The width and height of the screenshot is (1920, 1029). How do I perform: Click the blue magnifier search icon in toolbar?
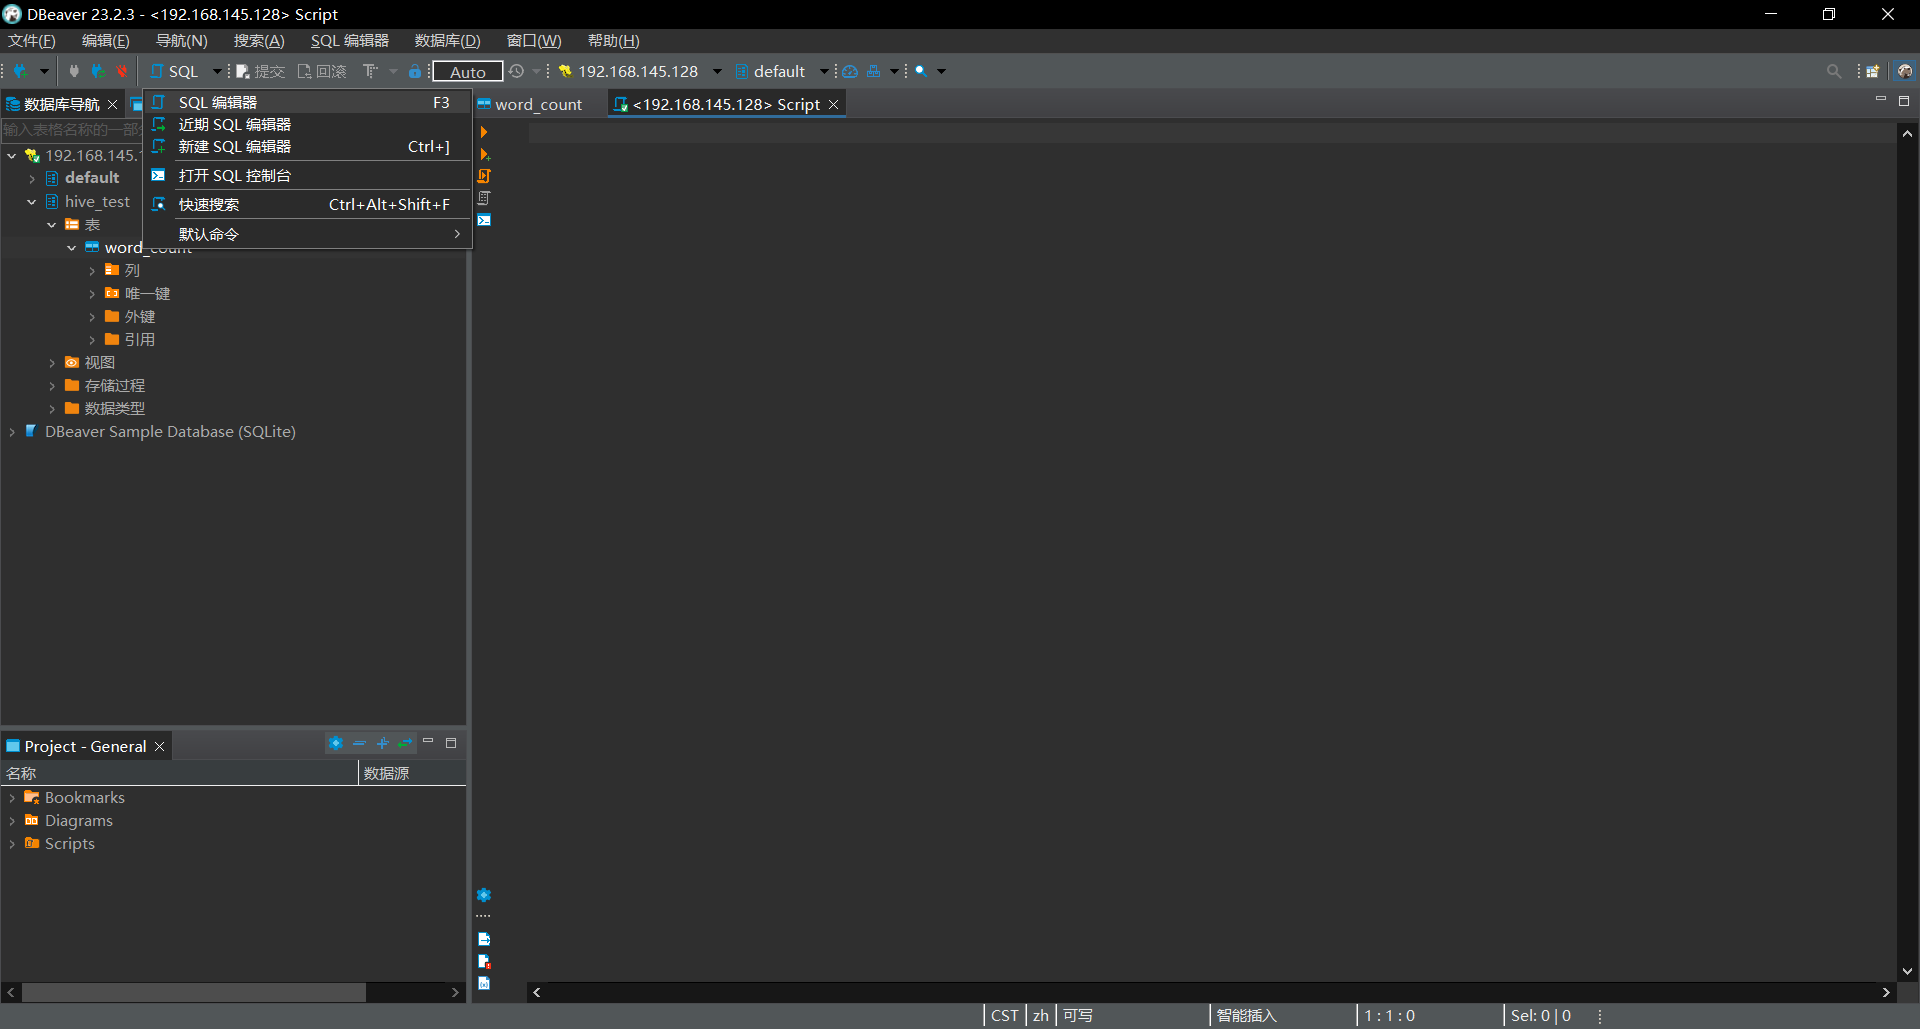coord(921,71)
